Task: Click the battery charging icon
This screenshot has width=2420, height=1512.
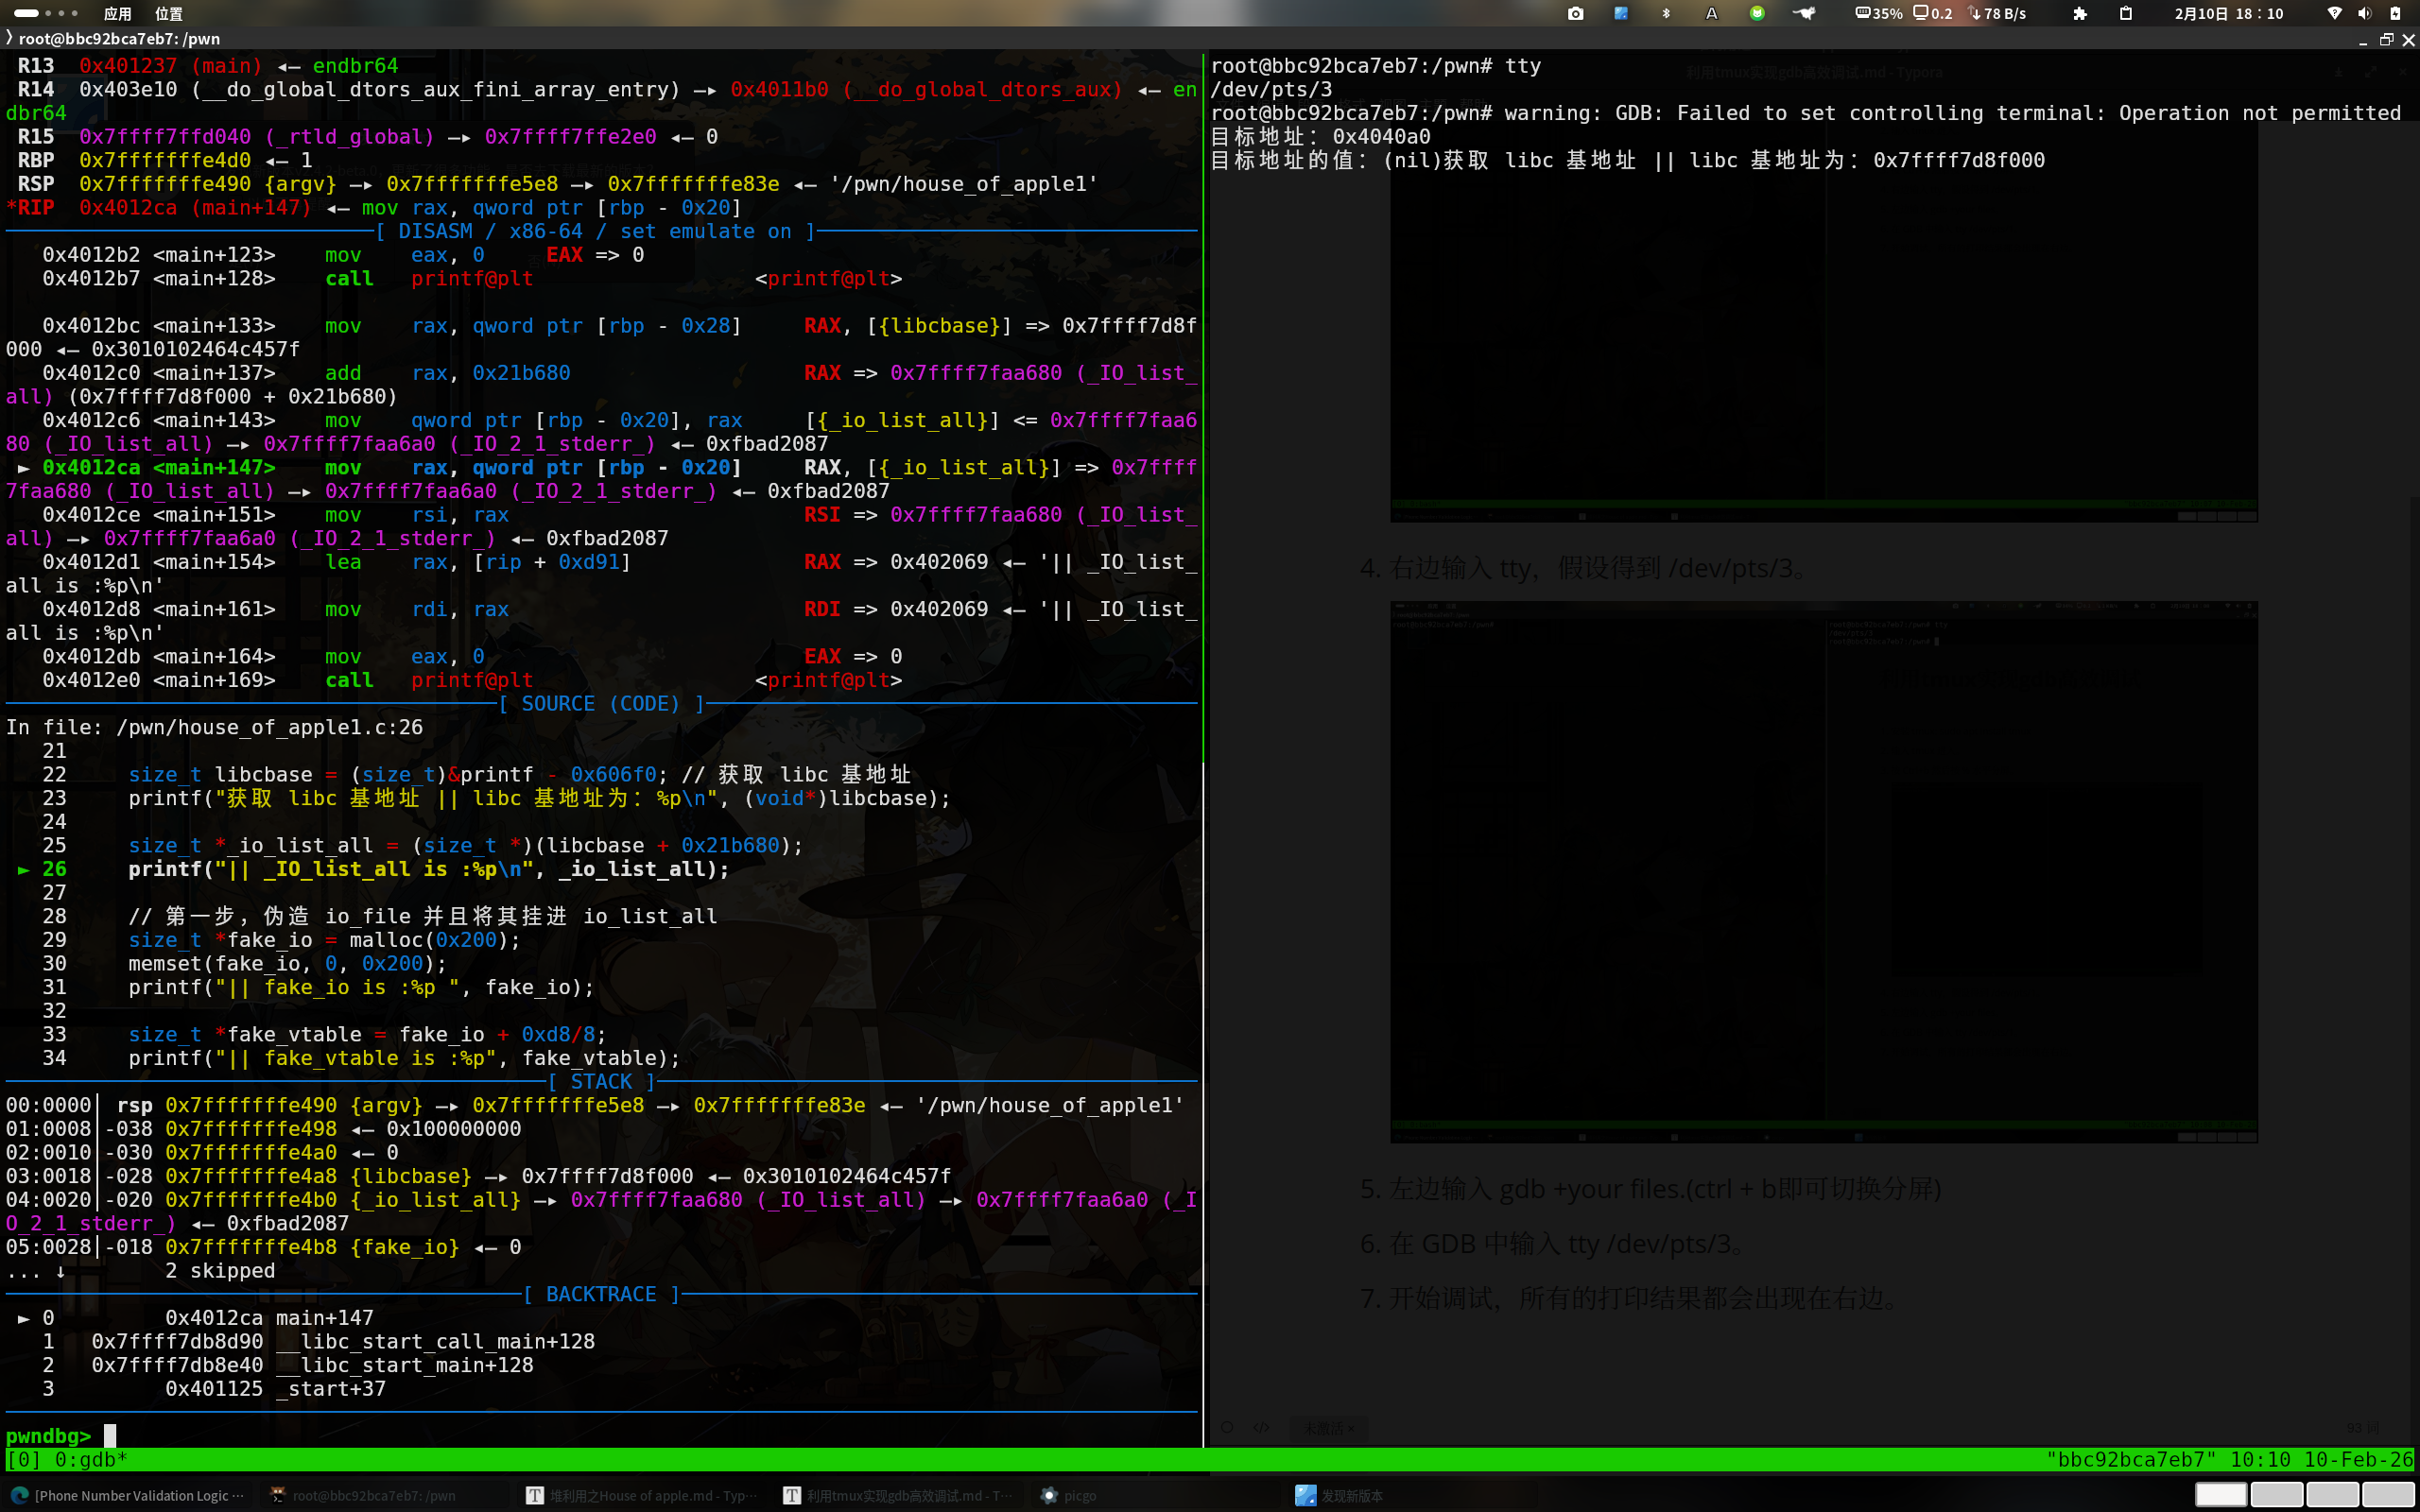Action: pyautogui.click(x=2395, y=13)
